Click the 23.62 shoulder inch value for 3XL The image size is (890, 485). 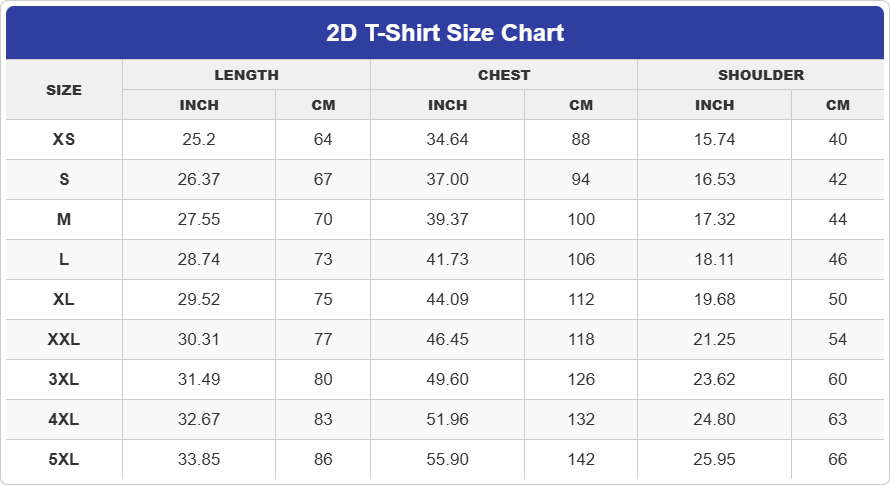[x=714, y=380]
